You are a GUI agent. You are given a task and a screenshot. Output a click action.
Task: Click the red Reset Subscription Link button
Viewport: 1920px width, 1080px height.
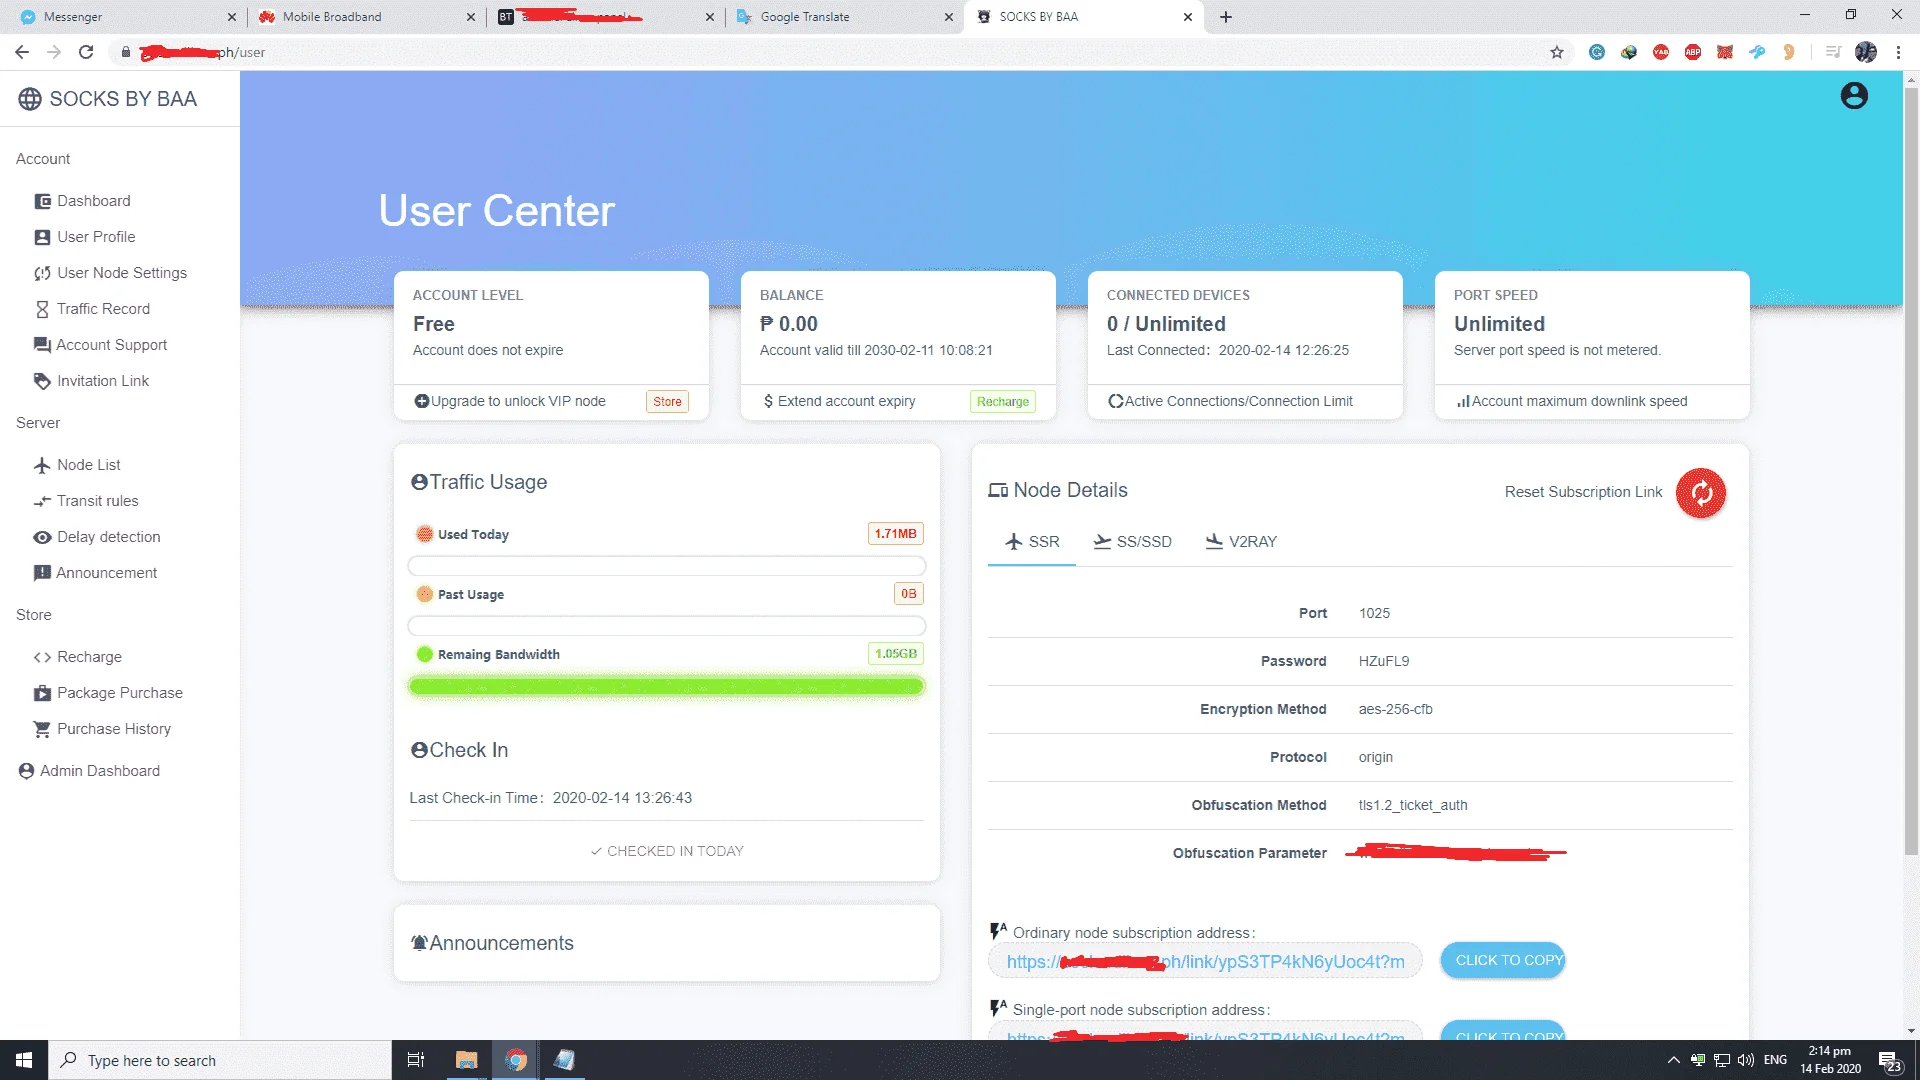click(1701, 493)
